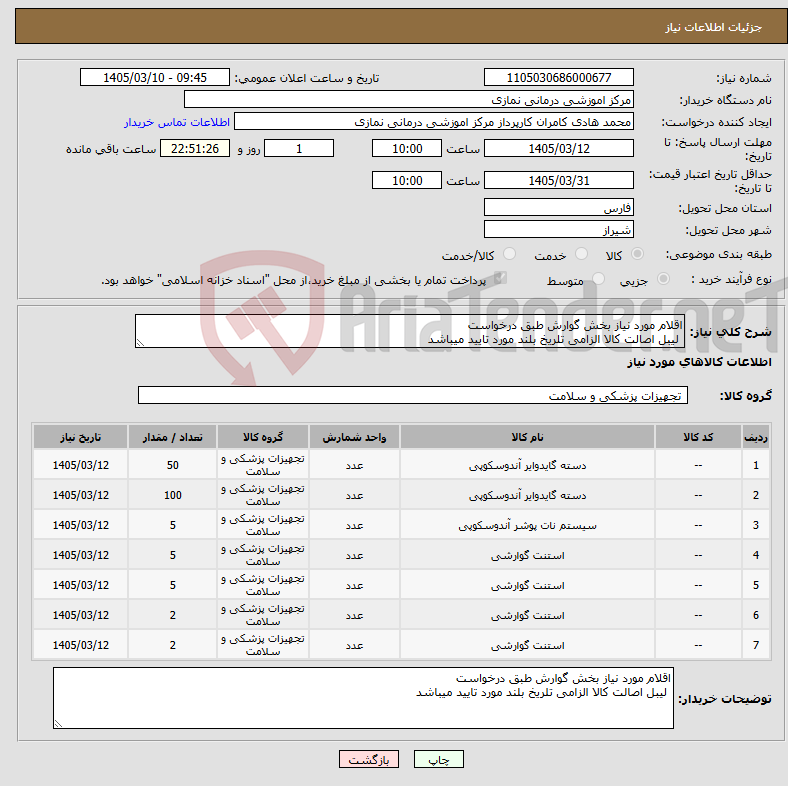Click the اطلاعات کالاهای مورد نیاز section title
The width and height of the screenshot is (788, 786).
click(699, 362)
